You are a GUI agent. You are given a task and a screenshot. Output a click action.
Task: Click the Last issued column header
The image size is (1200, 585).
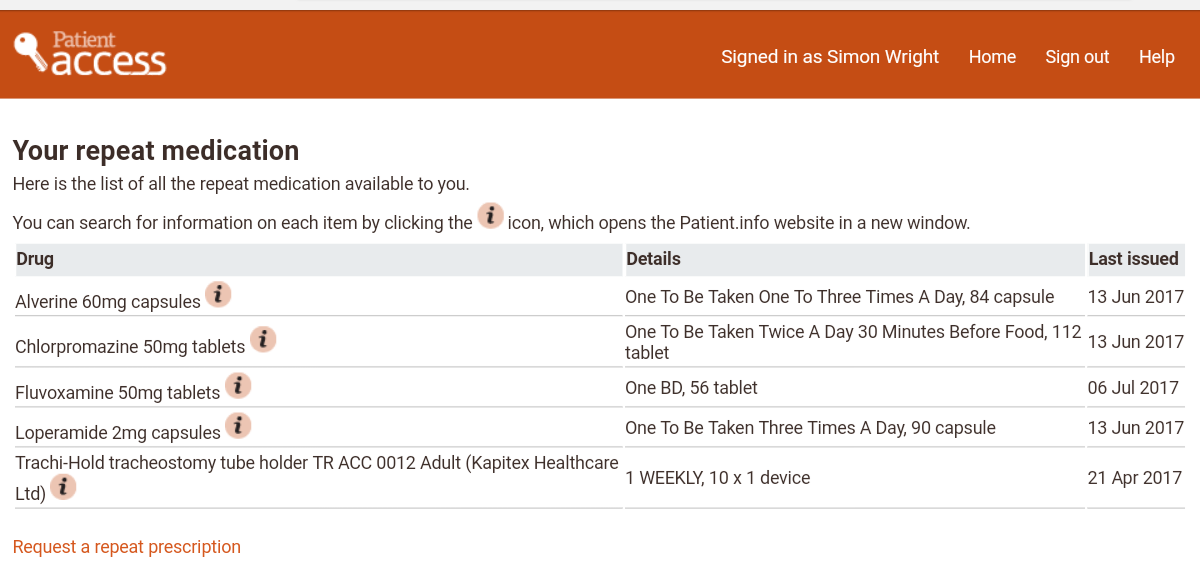tap(1133, 259)
